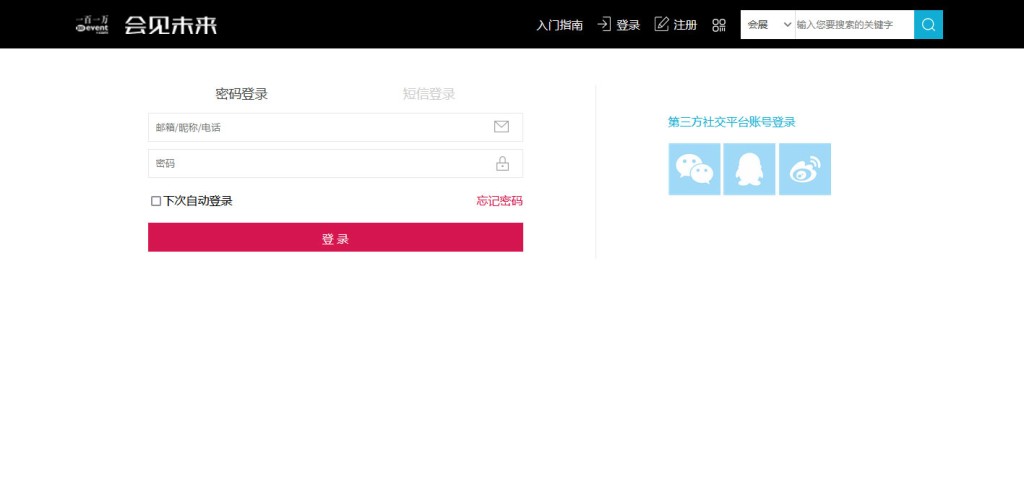The width and height of the screenshot is (1024, 478).
Task: Open the 忘记密码 link
Action: click(x=500, y=201)
